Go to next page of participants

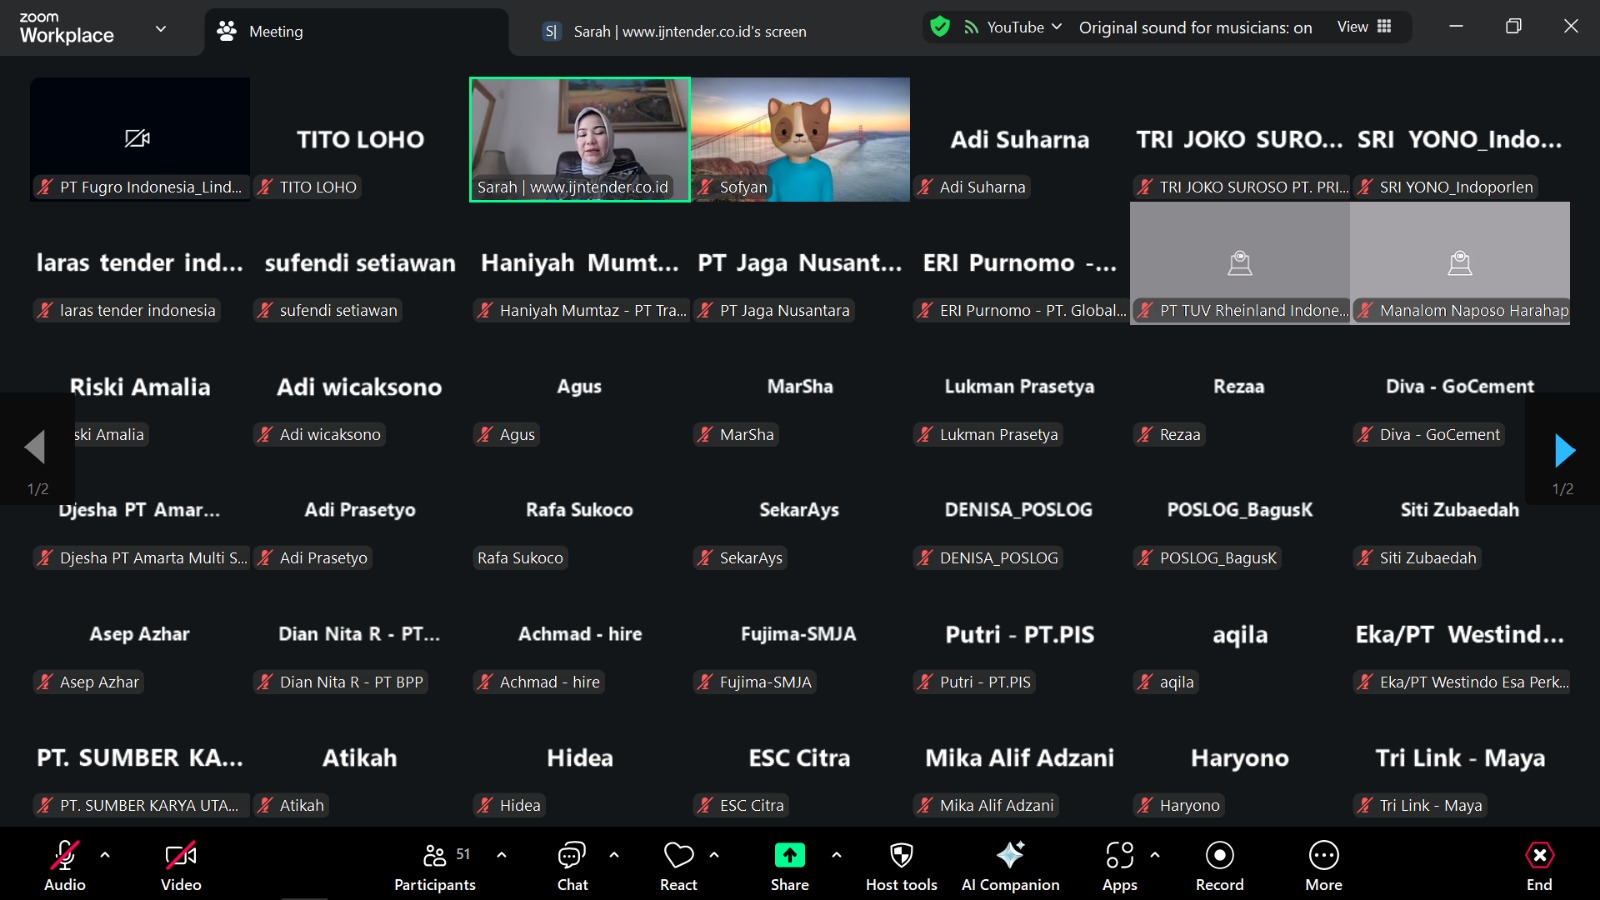point(1564,451)
